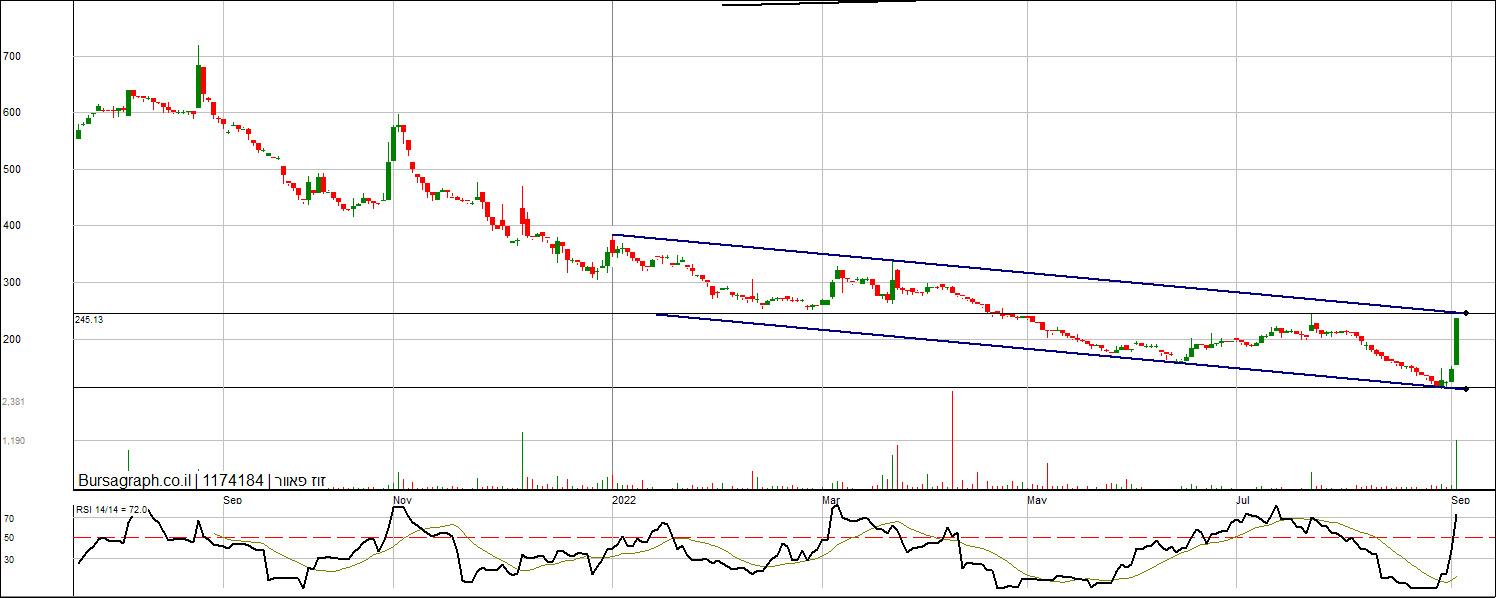Click the 200 price axis label

point(12,340)
